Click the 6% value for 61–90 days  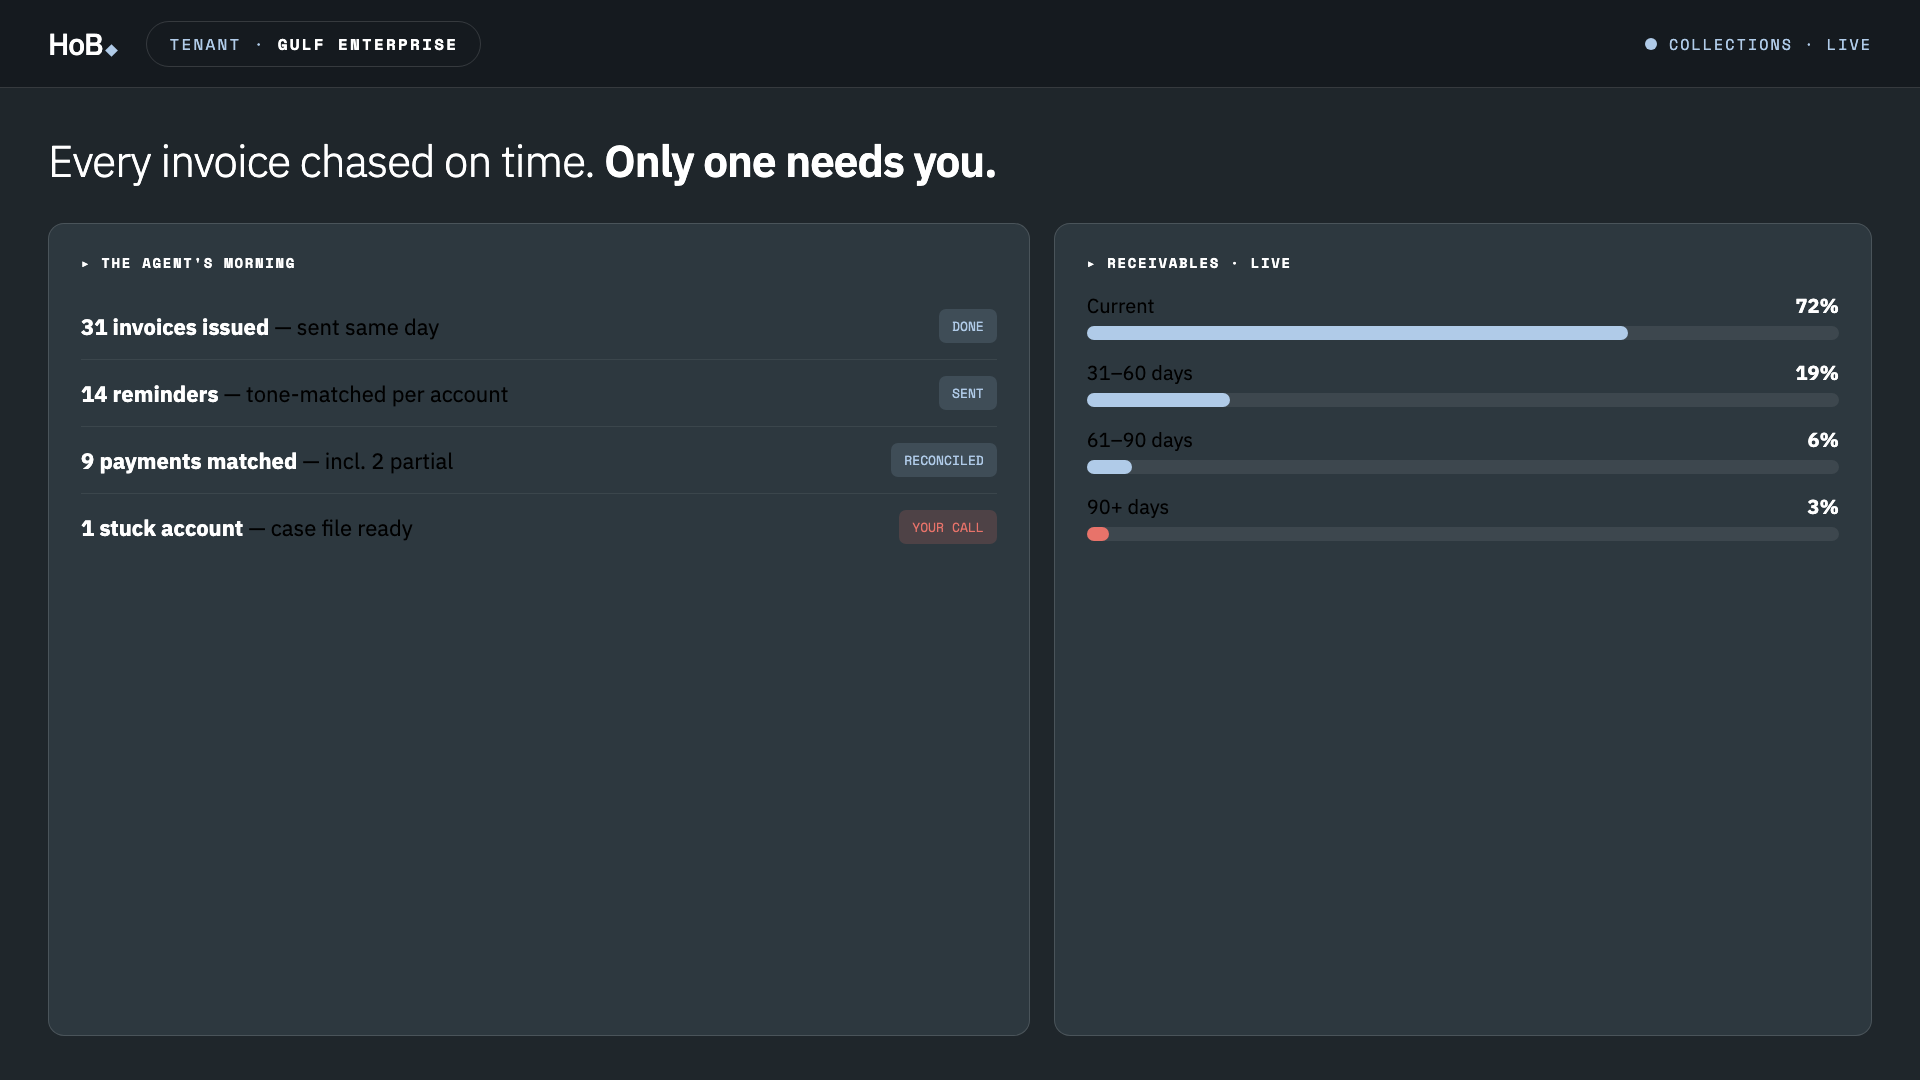coord(1822,440)
